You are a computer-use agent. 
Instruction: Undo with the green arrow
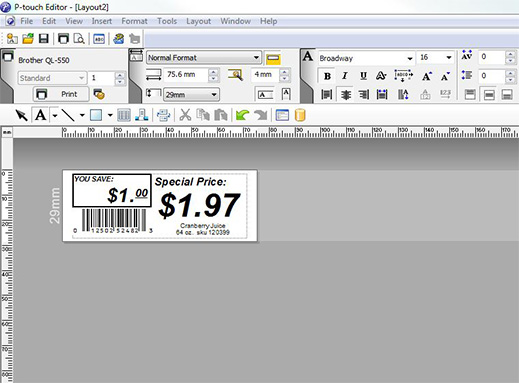242,115
